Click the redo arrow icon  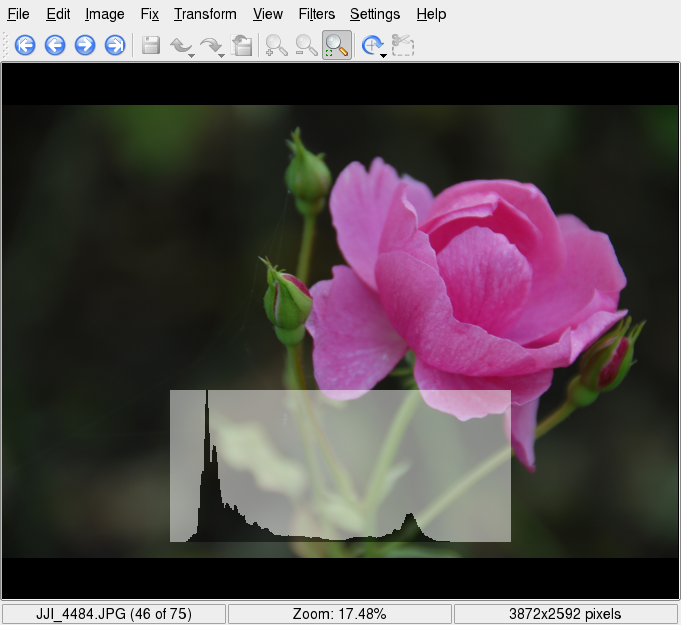click(x=210, y=45)
